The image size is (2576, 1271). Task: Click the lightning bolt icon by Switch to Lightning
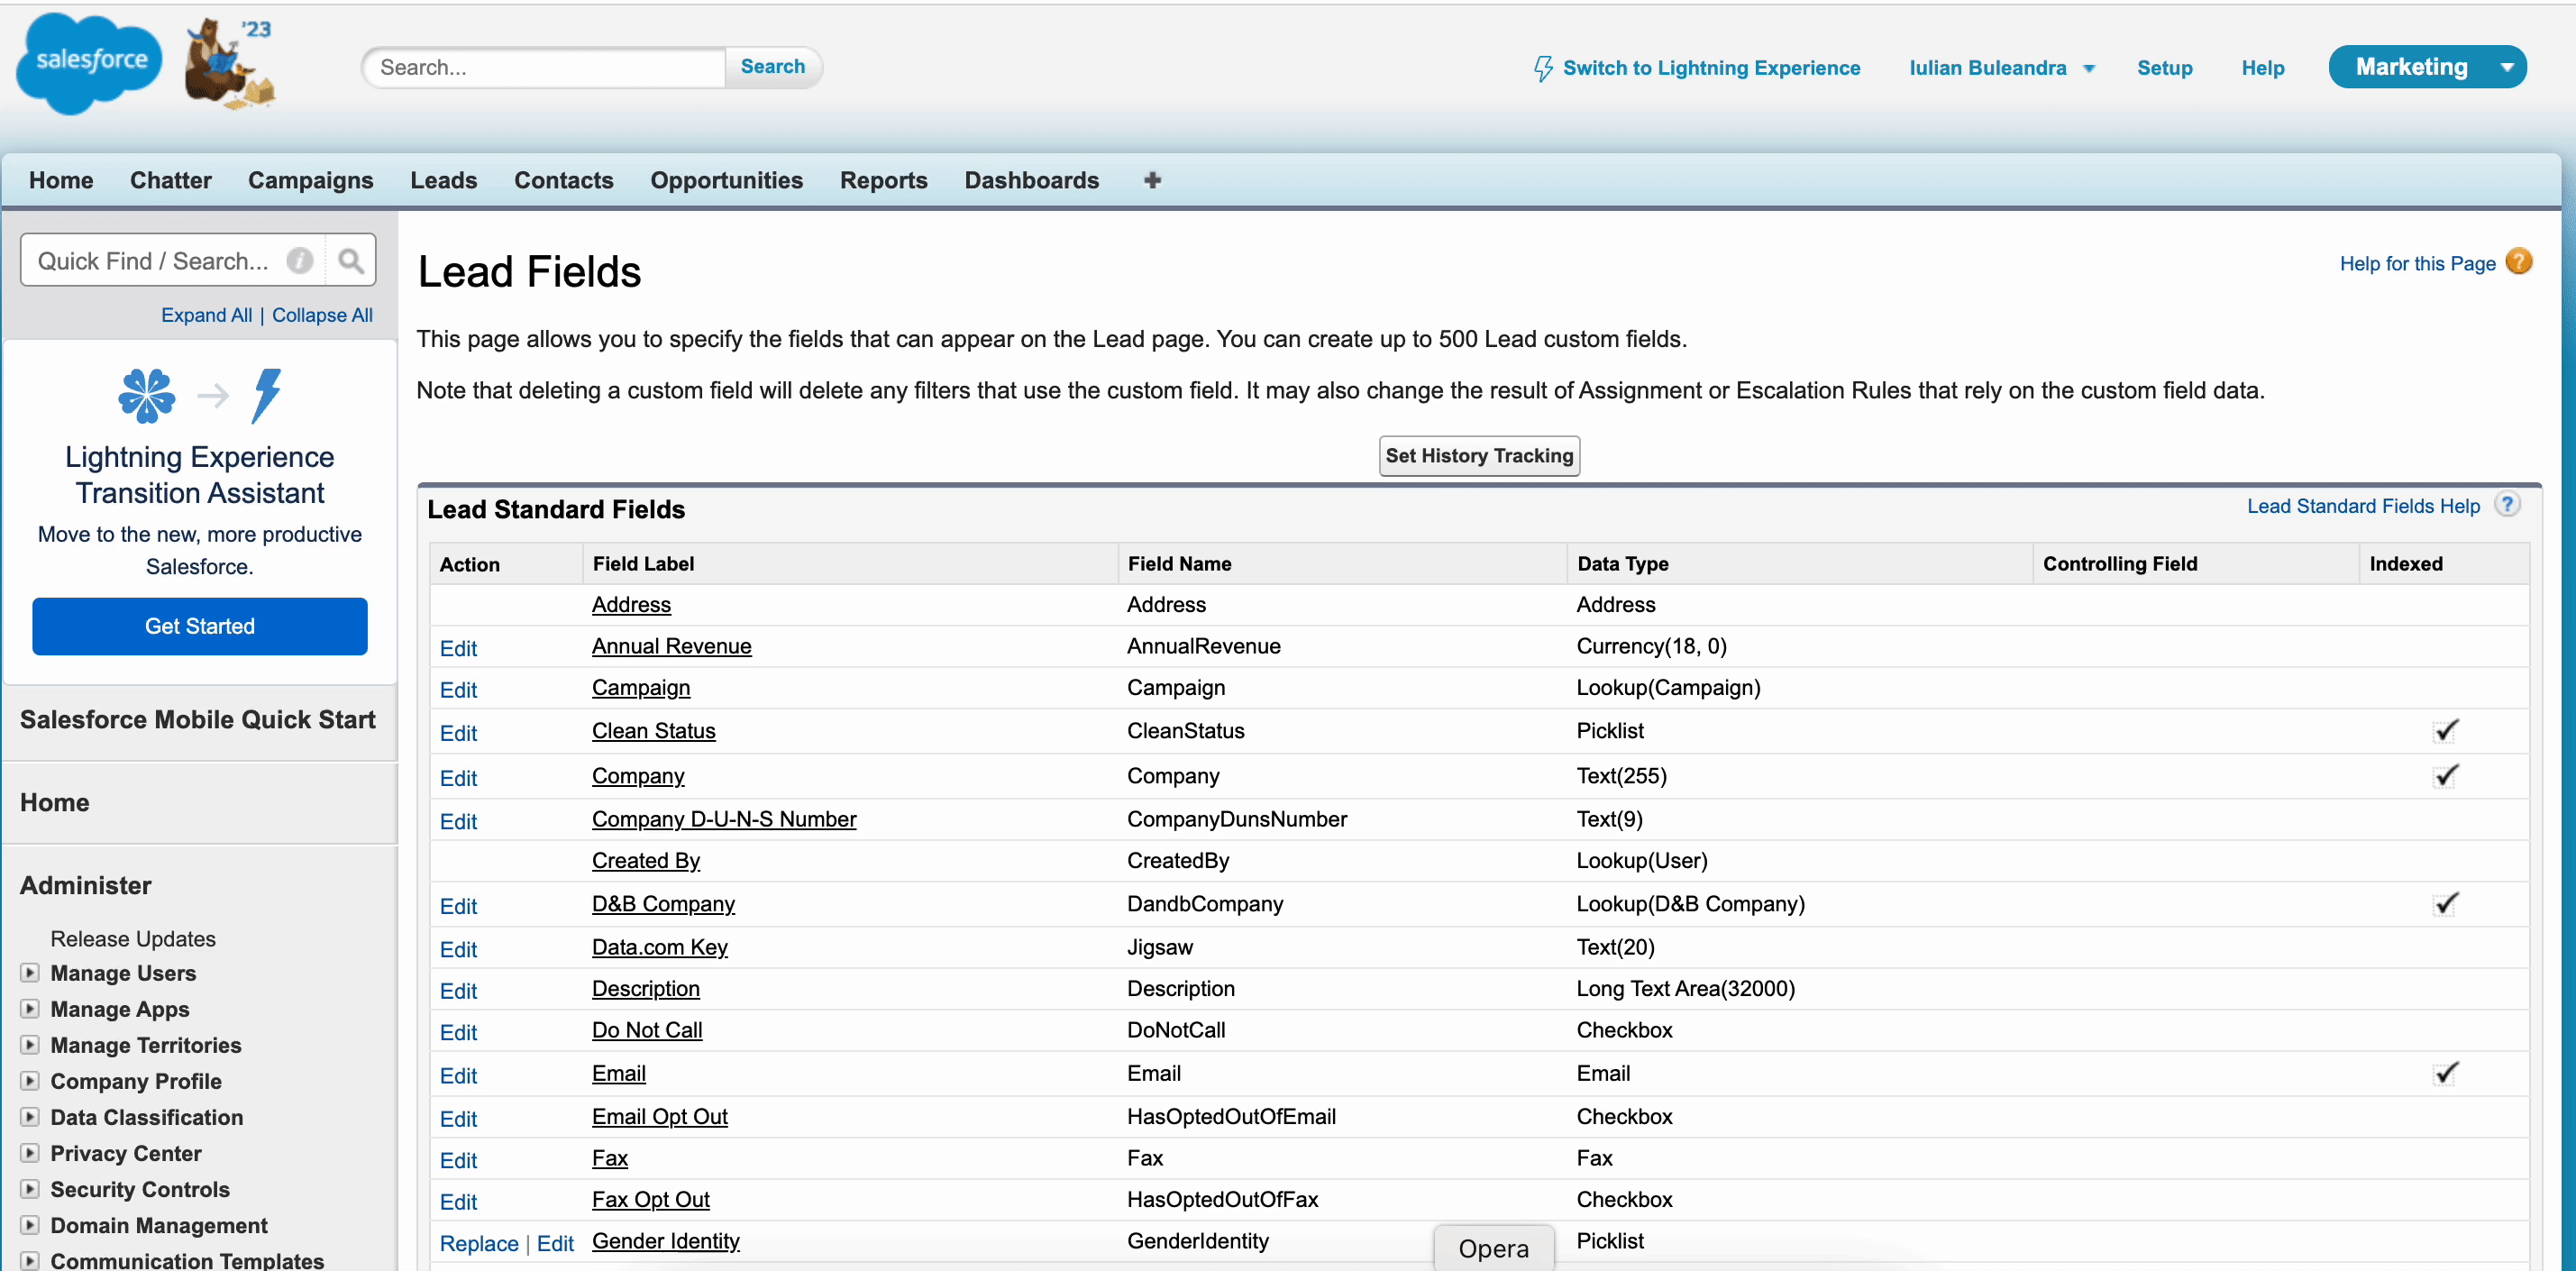[1543, 68]
